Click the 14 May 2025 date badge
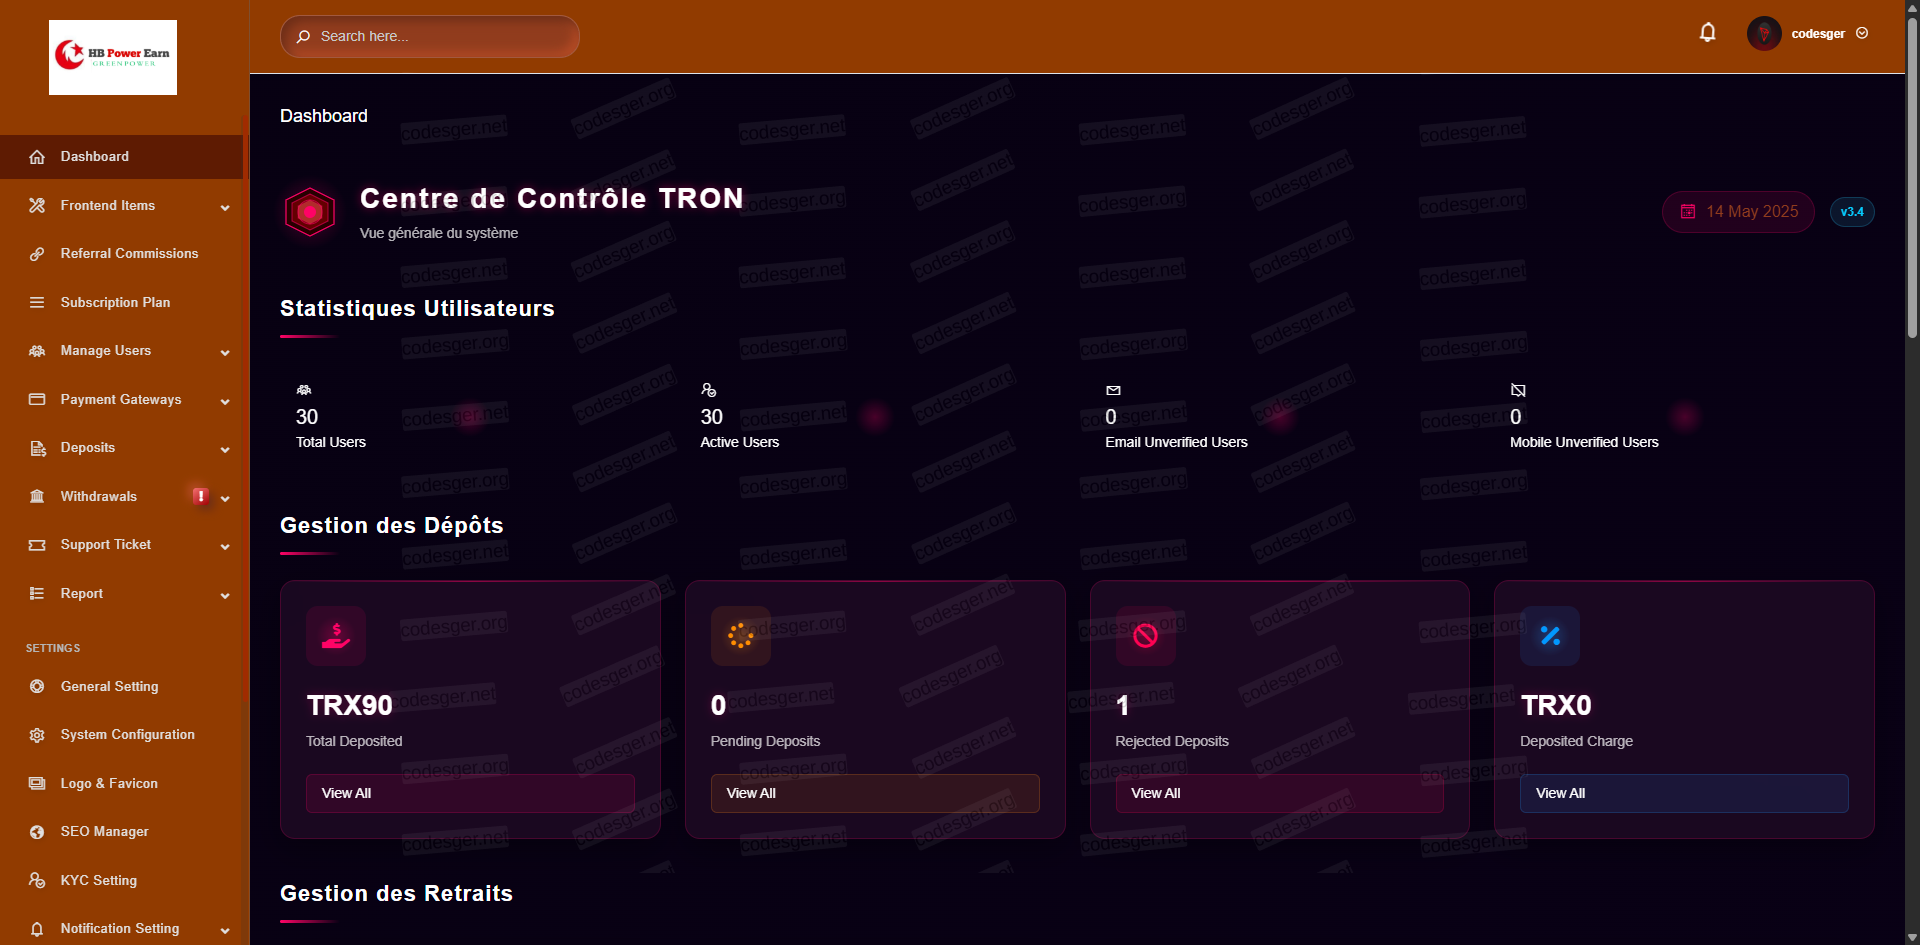 (x=1738, y=212)
